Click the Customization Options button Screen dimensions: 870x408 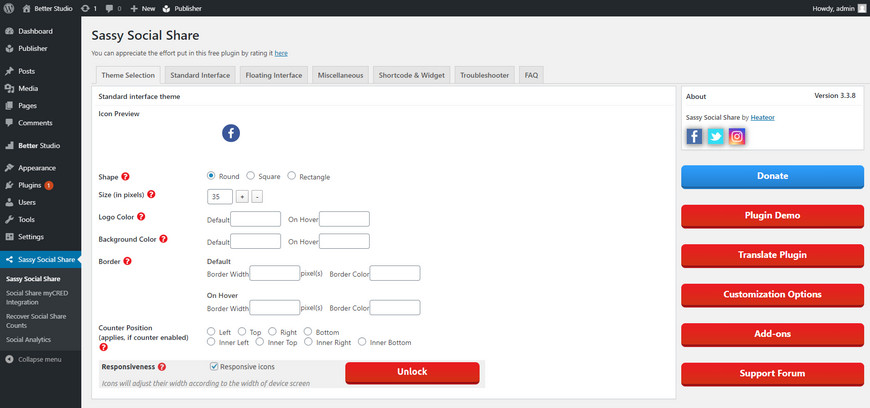pos(772,295)
